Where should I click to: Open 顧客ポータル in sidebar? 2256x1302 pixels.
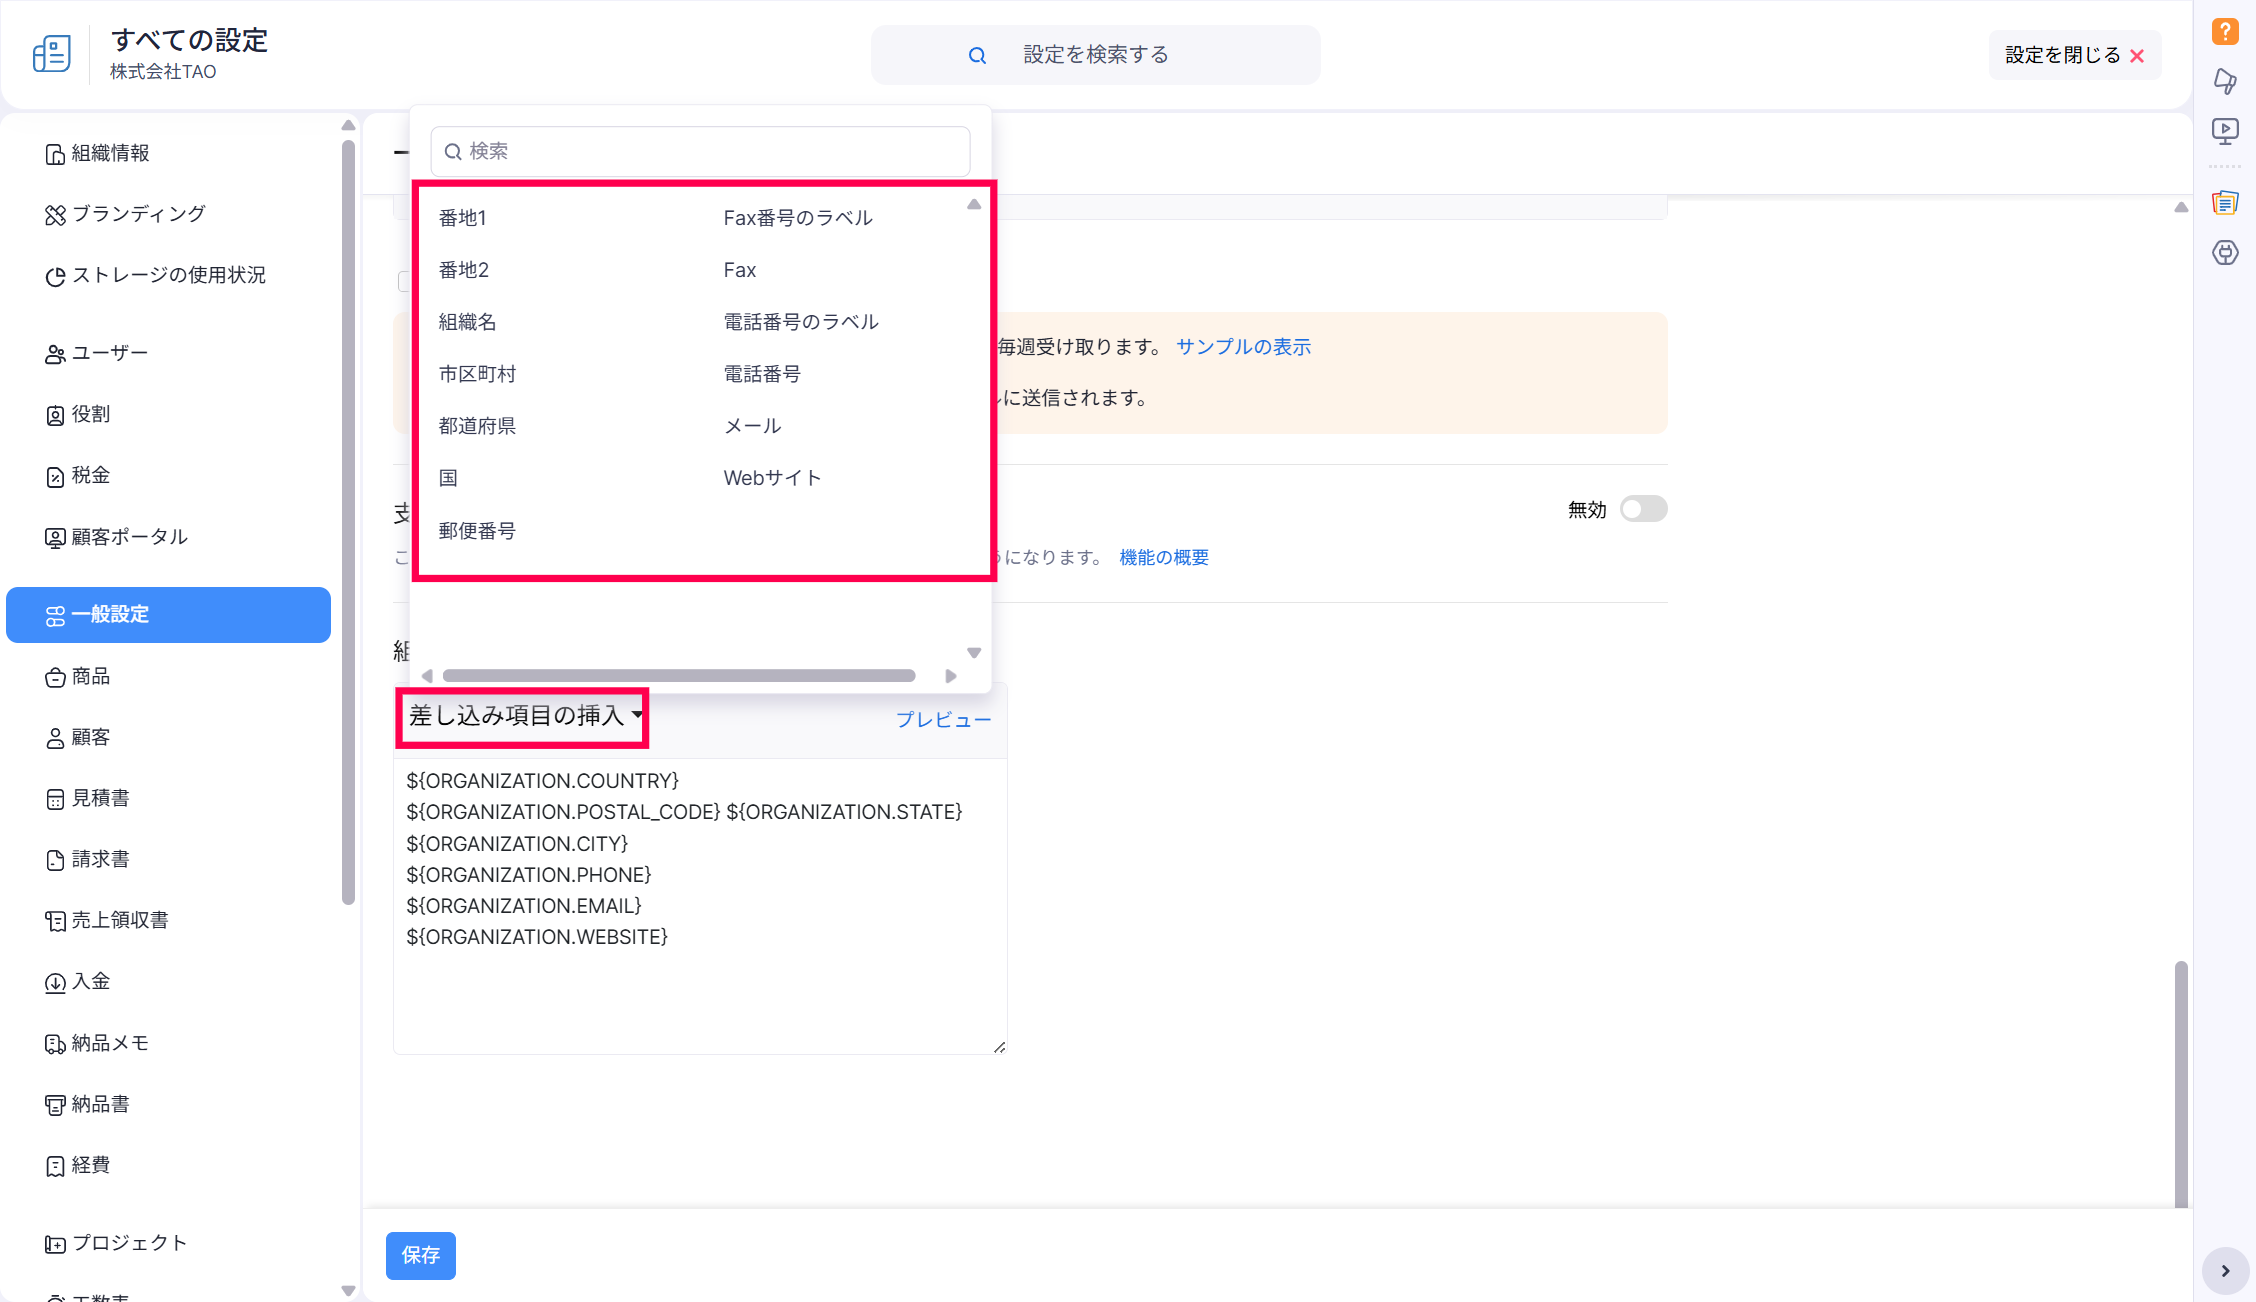[129, 537]
